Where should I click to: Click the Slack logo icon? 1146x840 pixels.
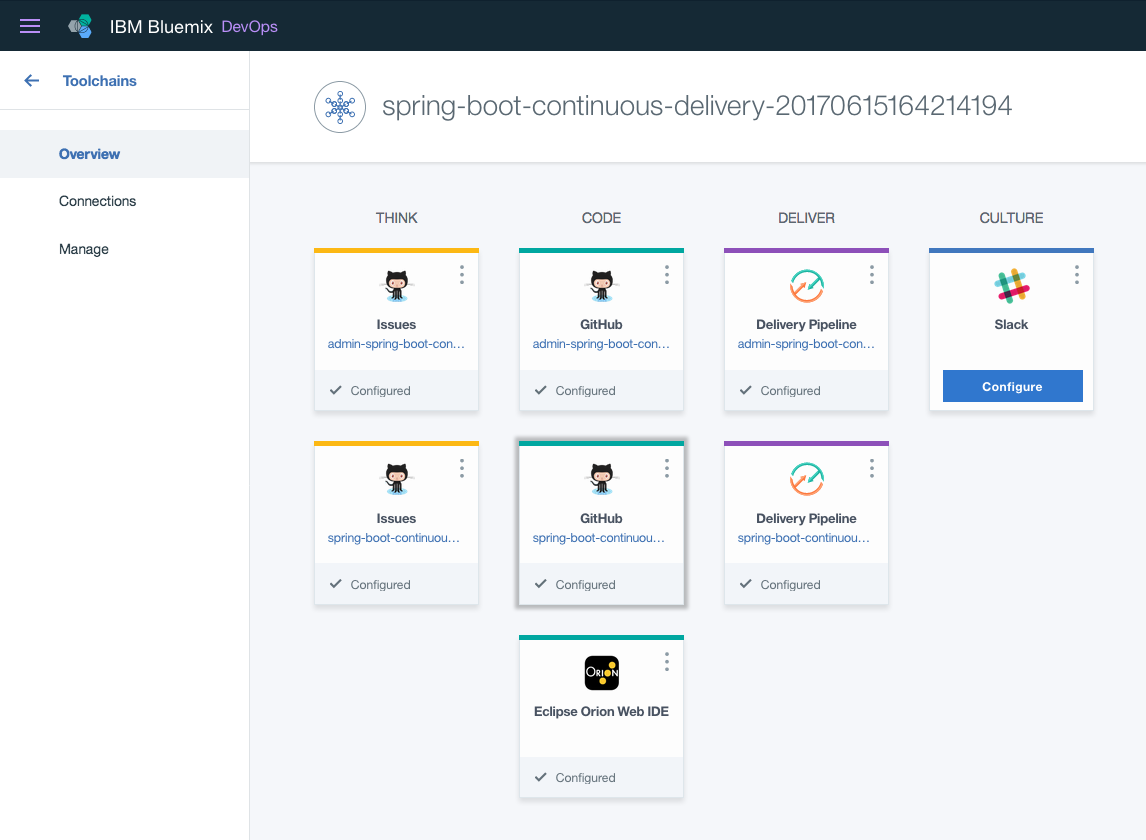1012,286
